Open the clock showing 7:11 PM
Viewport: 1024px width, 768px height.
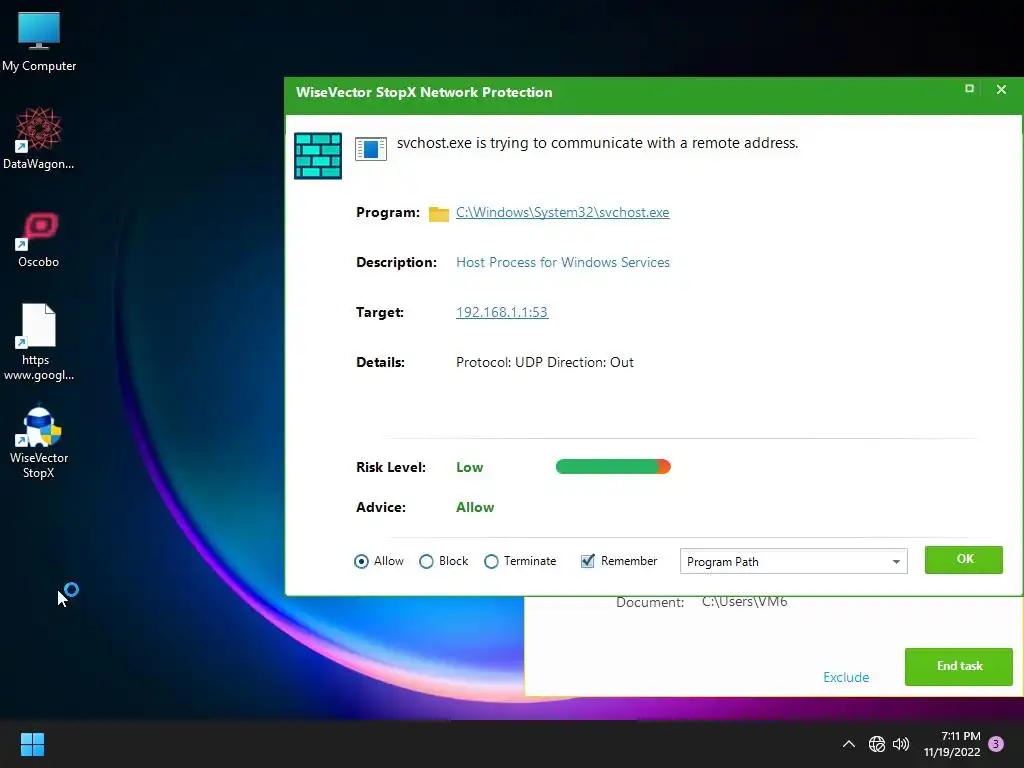click(952, 744)
